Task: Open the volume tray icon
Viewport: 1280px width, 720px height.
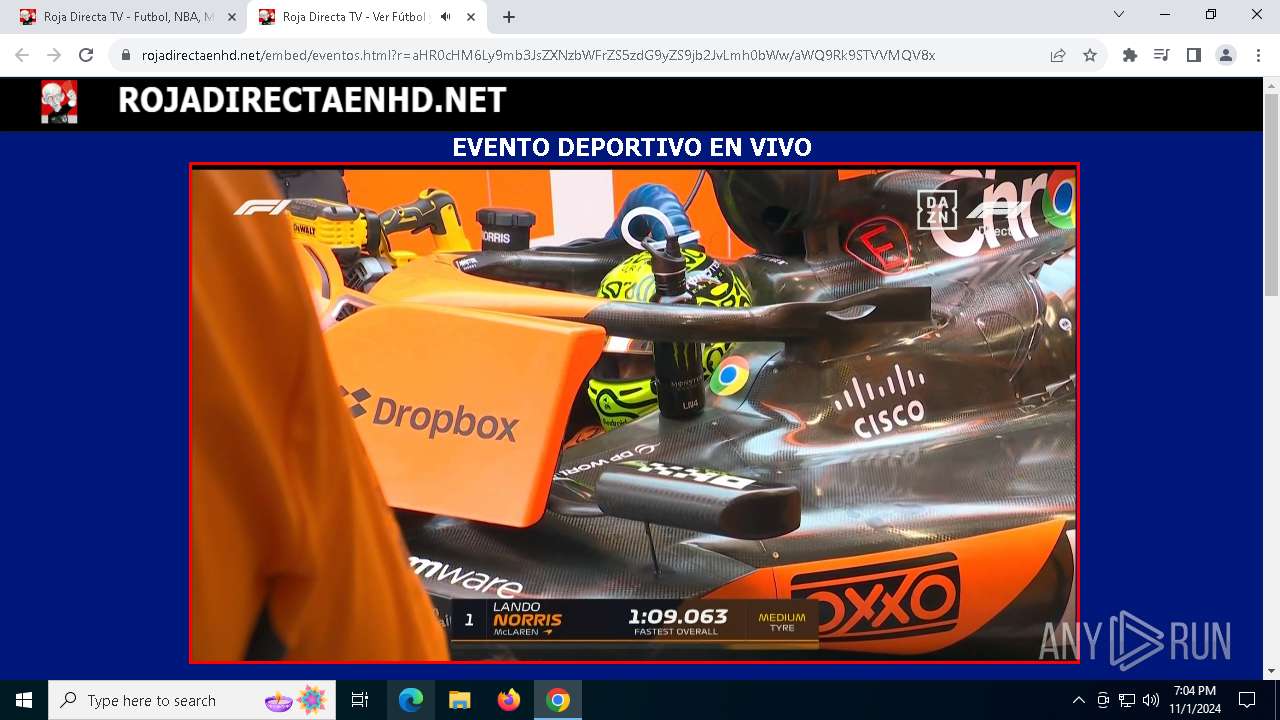Action: 1151,700
